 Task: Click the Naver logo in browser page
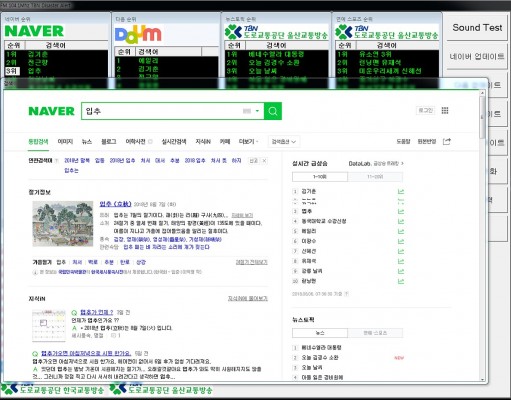point(51,111)
